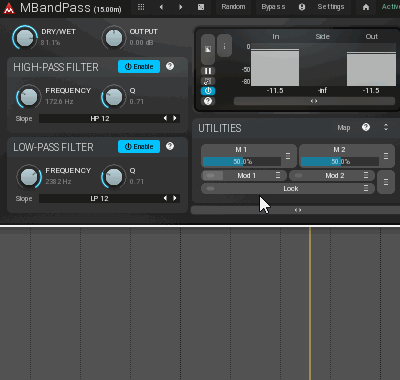Select next slope for HP 12
This screenshot has height=380, width=400.
[175, 119]
